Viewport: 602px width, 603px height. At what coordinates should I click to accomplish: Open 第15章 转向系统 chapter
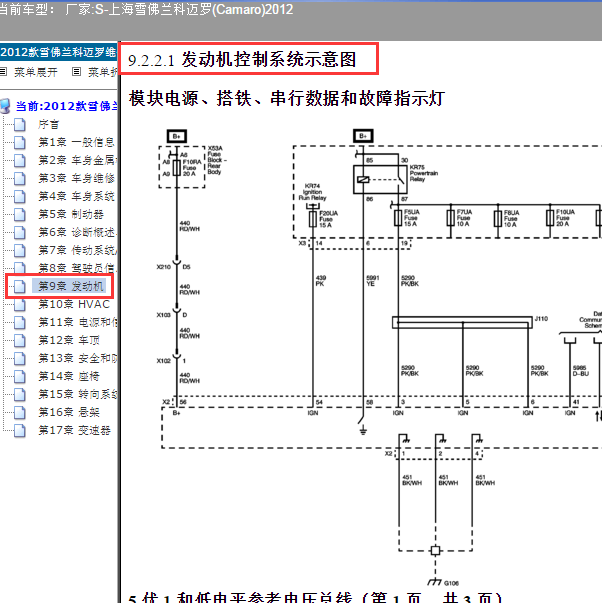[77, 395]
